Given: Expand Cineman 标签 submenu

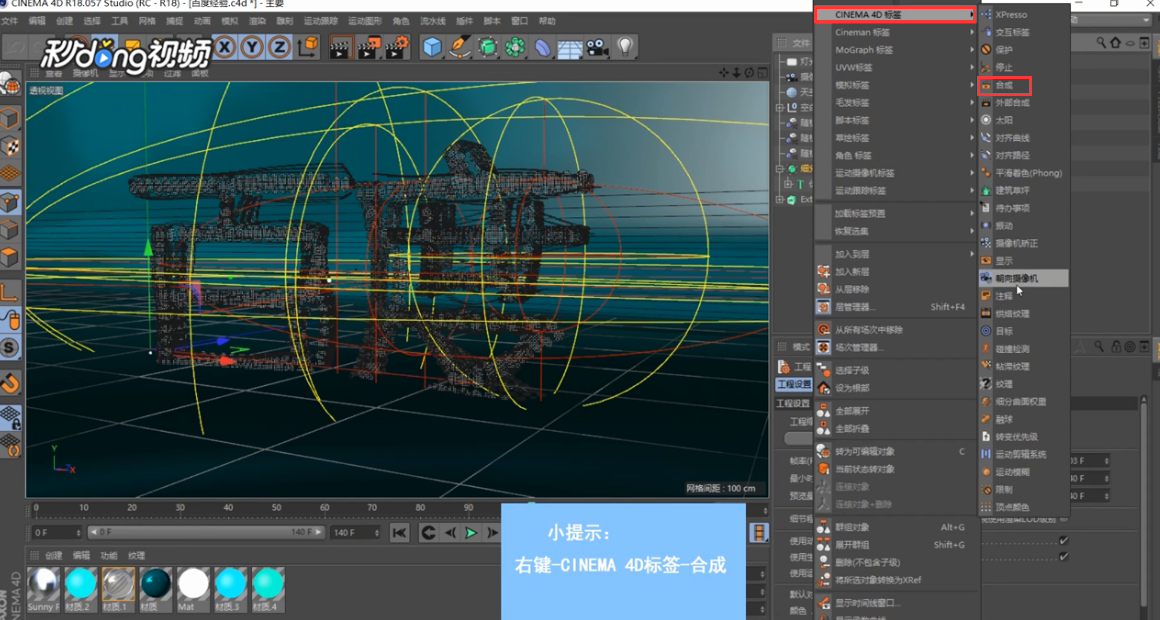Looking at the screenshot, I should (x=895, y=33).
